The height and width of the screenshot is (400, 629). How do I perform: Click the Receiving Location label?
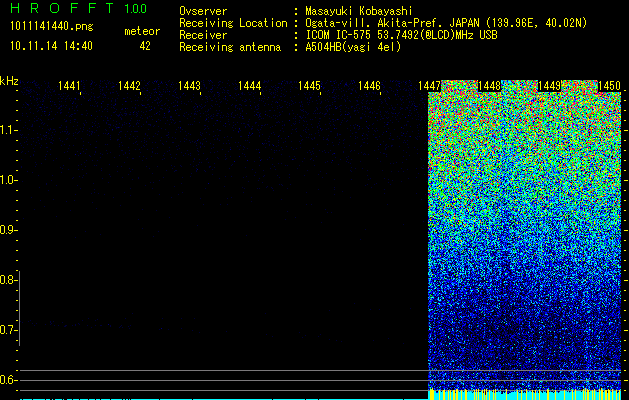click(x=233, y=23)
